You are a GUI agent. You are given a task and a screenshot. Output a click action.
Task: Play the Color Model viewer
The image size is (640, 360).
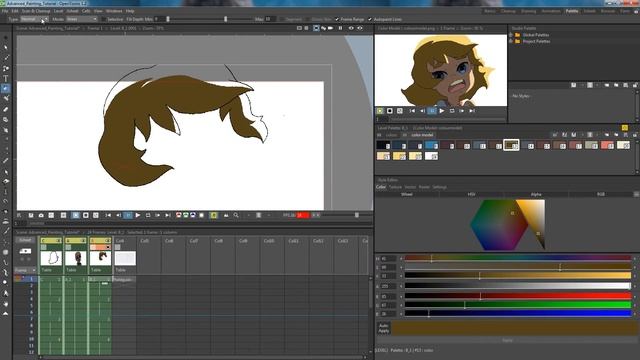point(442,111)
